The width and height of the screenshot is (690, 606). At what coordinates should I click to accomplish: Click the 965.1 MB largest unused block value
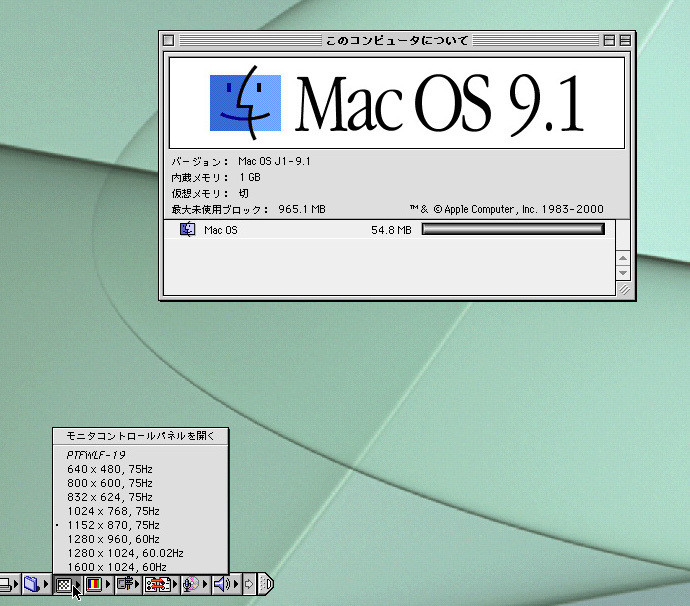point(302,209)
